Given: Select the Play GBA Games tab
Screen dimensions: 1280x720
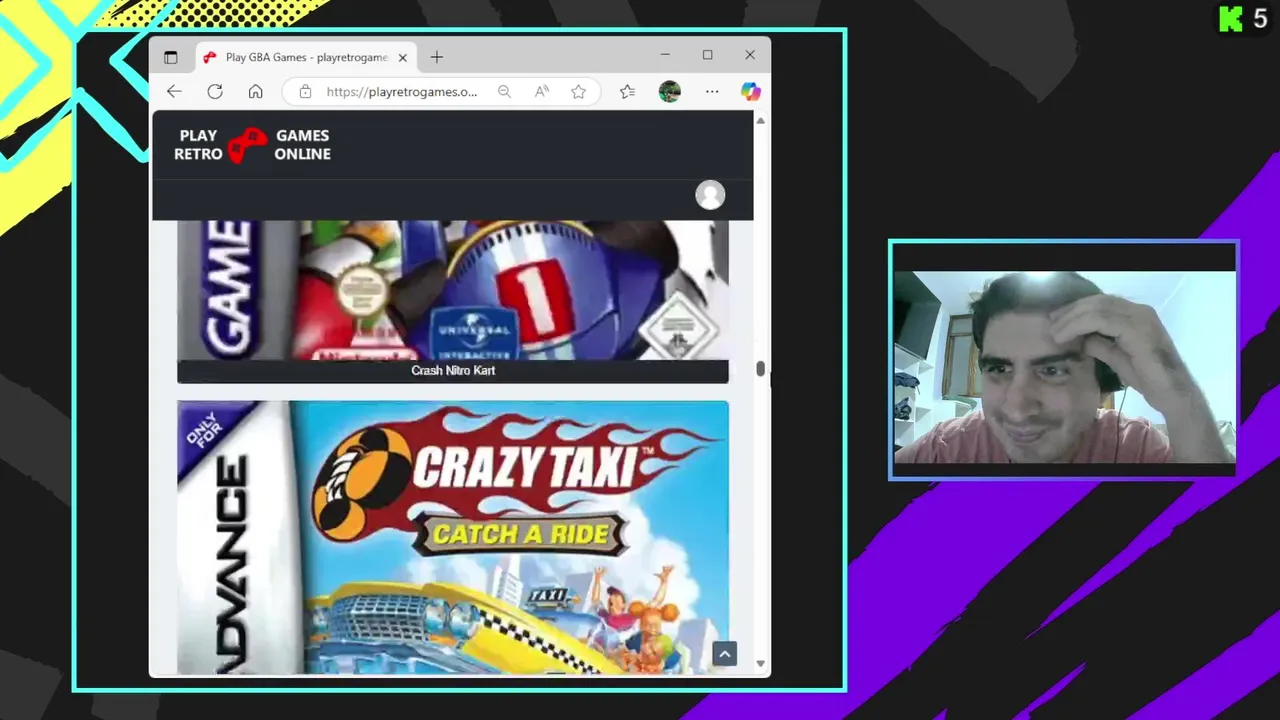Looking at the screenshot, I should 306,57.
